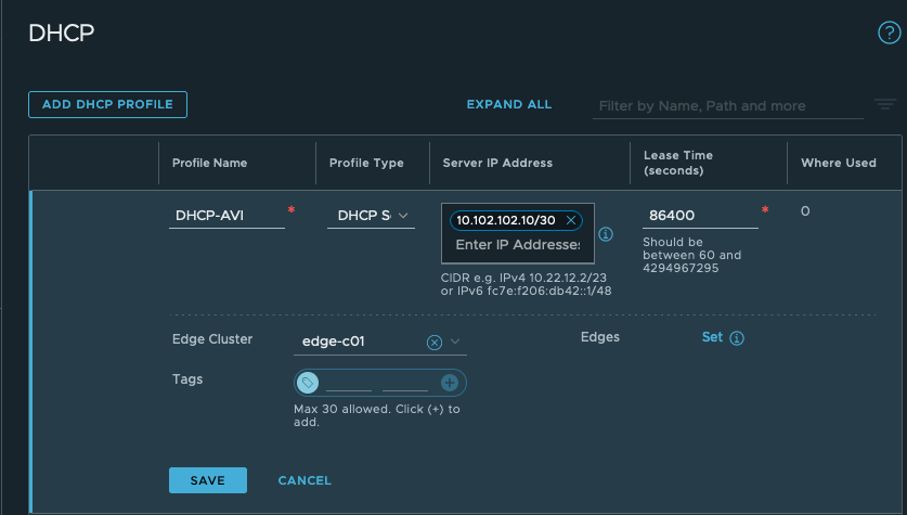Click the Profile Name column header
Viewport: 908px width, 516px height.
(x=210, y=163)
